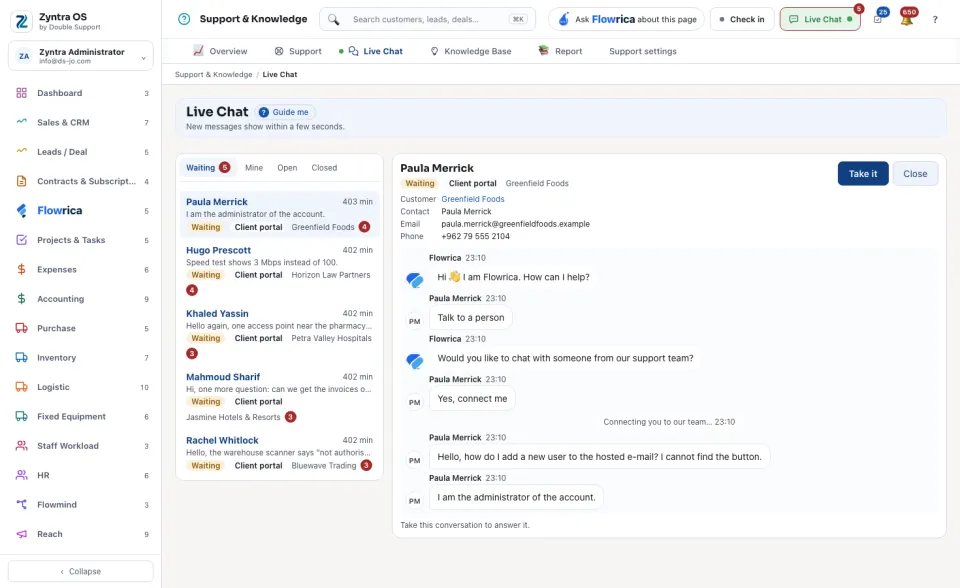This screenshot has width=960, height=588.
Task: Open Mahmoud Sharif conversation
Action: tap(279, 397)
